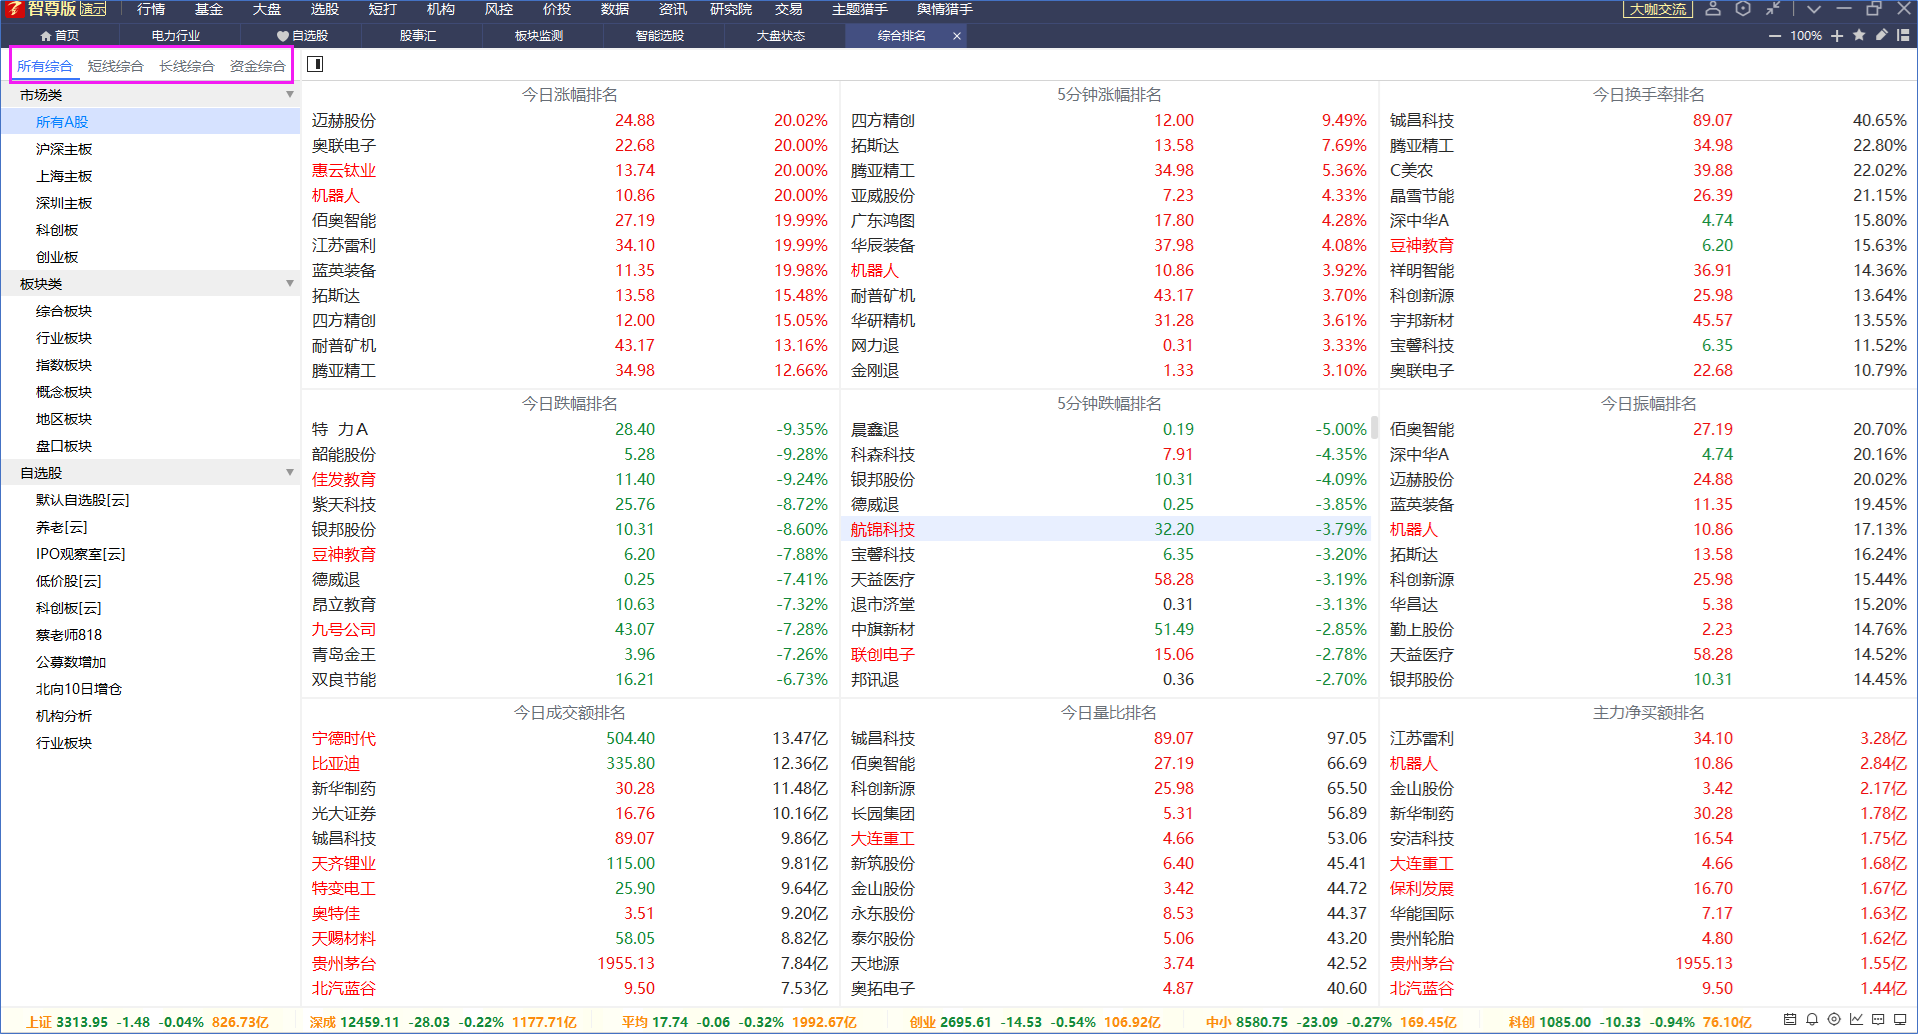Open the line chart icon in status bar

coord(1856,1020)
